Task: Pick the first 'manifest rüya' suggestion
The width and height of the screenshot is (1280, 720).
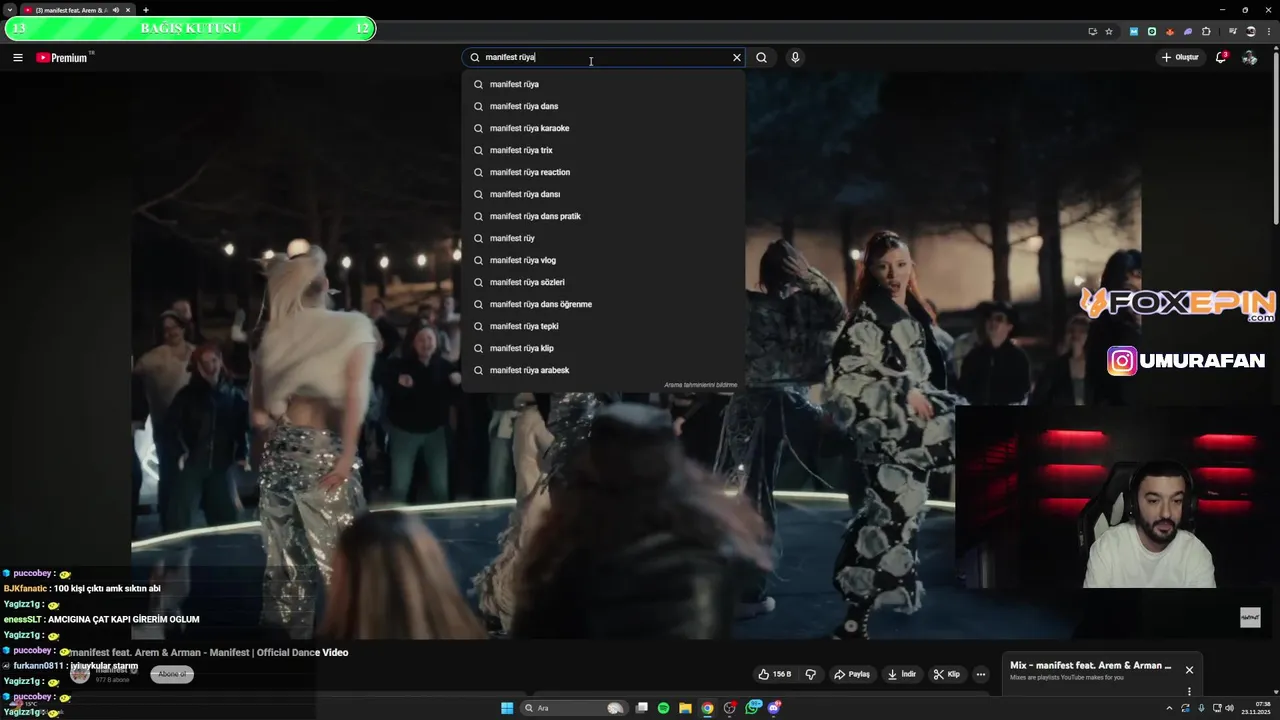Action: click(603, 84)
